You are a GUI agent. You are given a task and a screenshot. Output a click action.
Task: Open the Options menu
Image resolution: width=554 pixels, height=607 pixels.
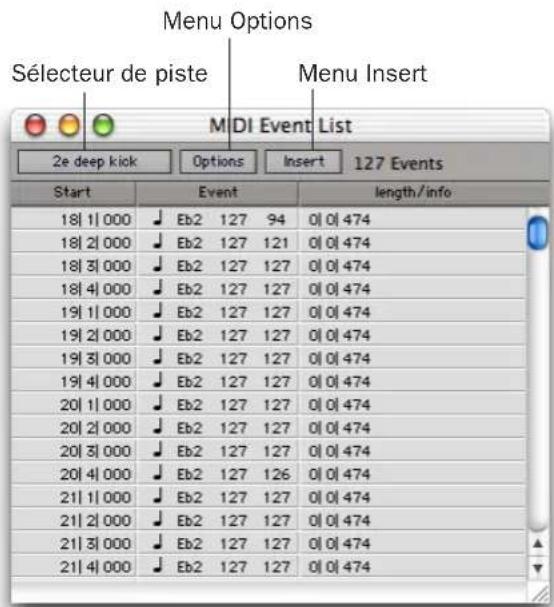click(x=218, y=161)
